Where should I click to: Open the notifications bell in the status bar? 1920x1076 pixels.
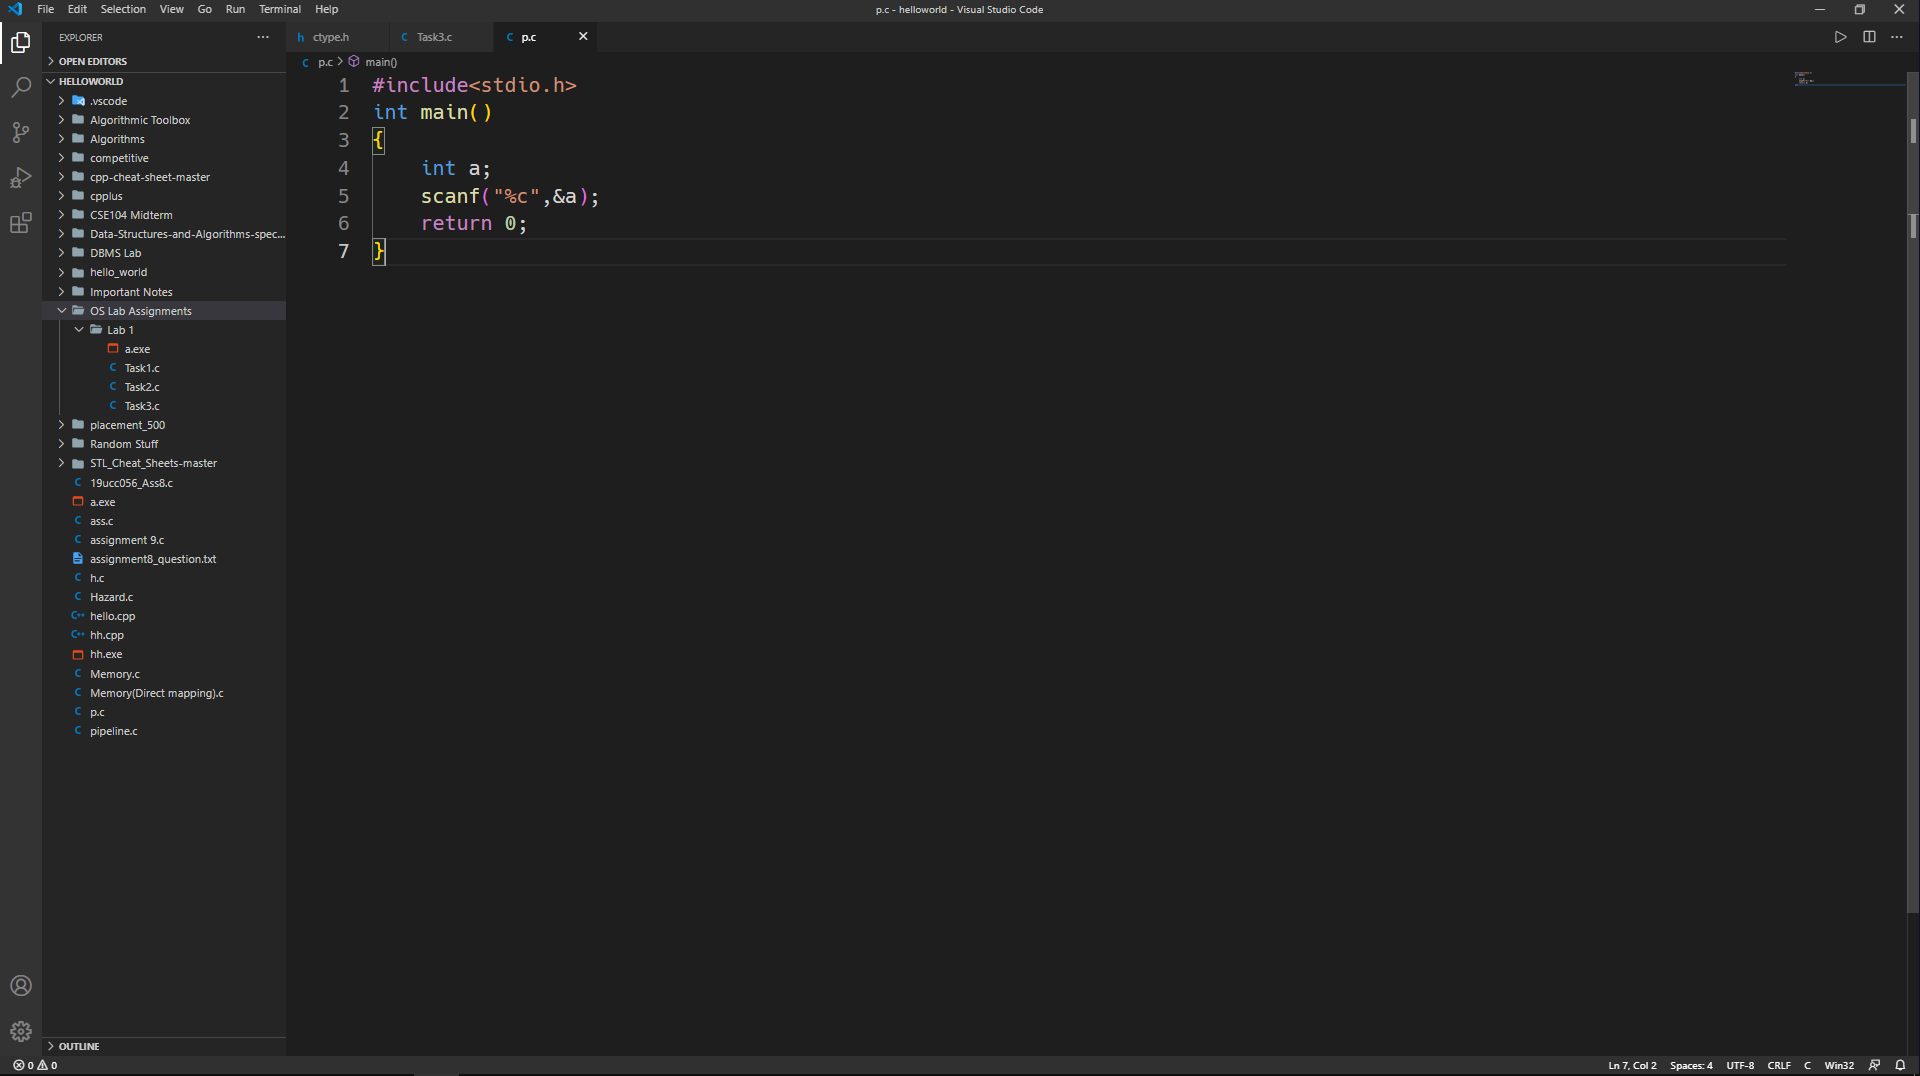(1901, 1065)
